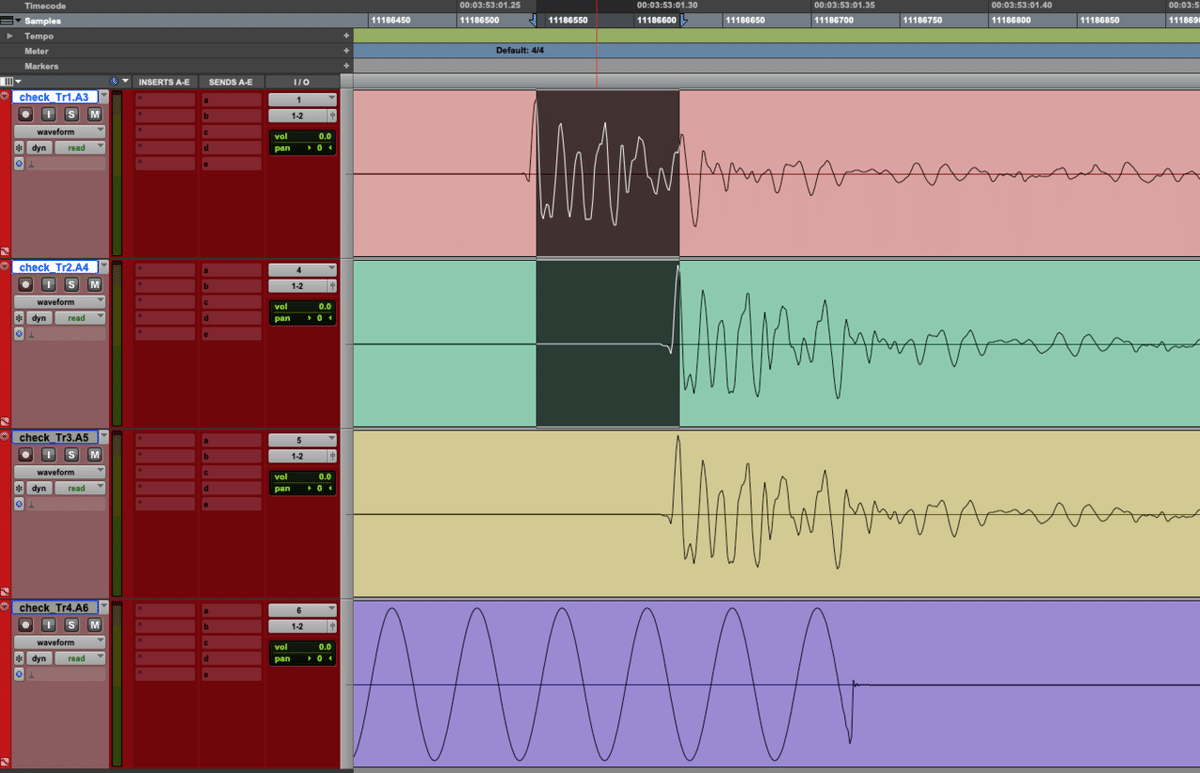Image resolution: width=1200 pixels, height=773 pixels.
Task: Open input selector '5' on check_Tr3.A5
Action: pos(302,440)
